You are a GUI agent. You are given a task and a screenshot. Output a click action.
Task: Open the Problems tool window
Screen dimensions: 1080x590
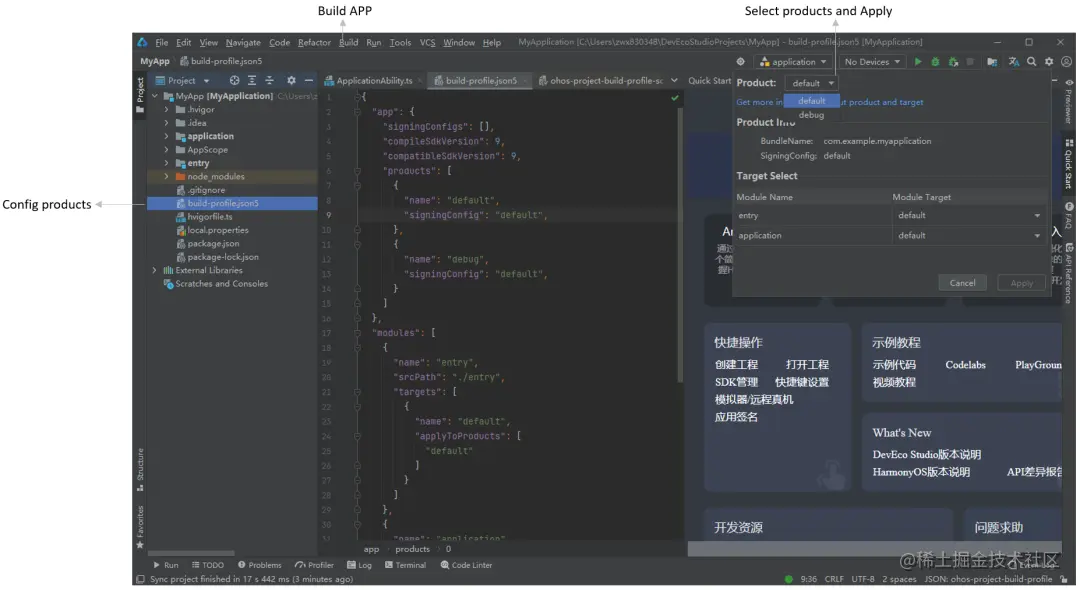click(260, 565)
